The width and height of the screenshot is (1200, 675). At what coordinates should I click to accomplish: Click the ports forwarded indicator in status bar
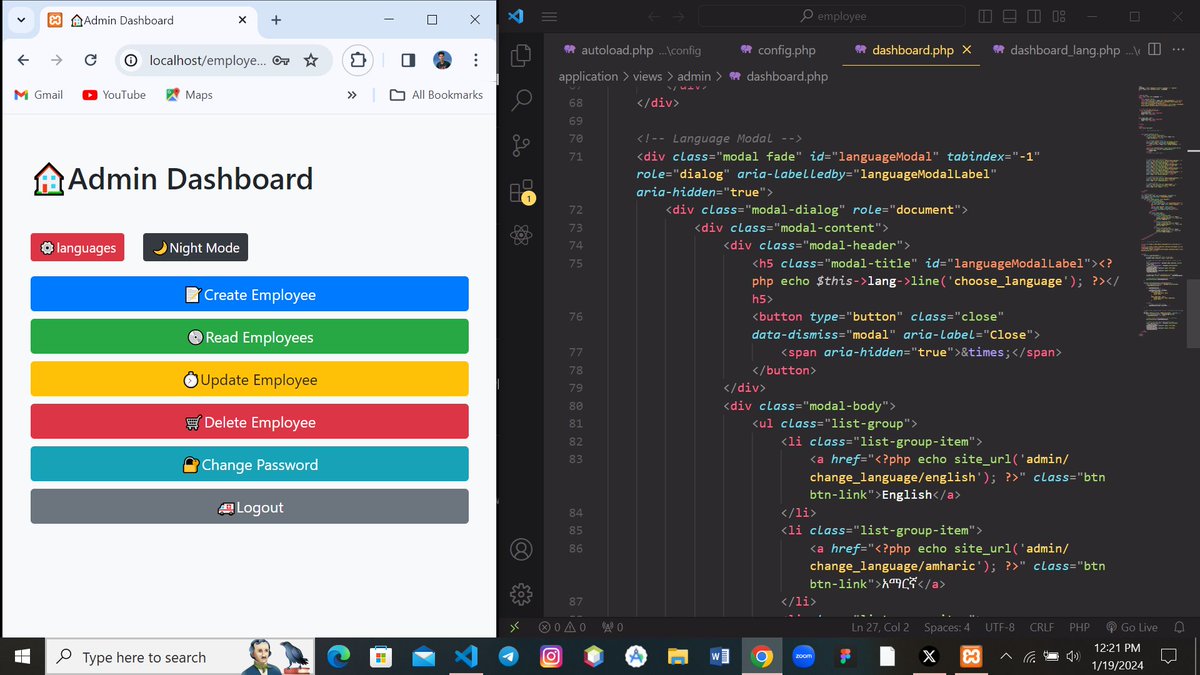(x=612, y=627)
